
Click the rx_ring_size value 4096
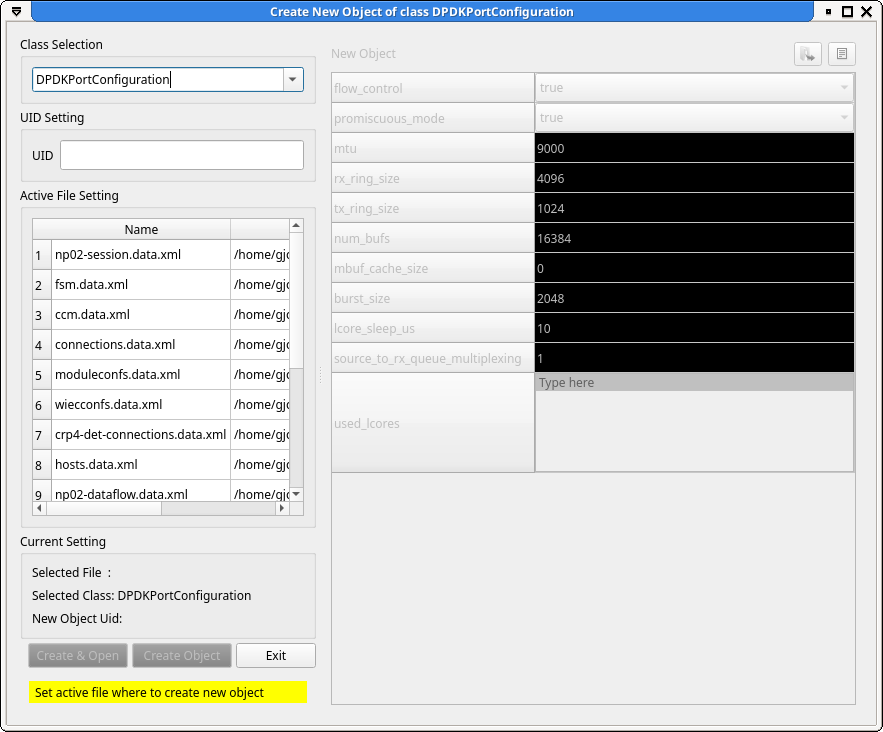tap(694, 178)
